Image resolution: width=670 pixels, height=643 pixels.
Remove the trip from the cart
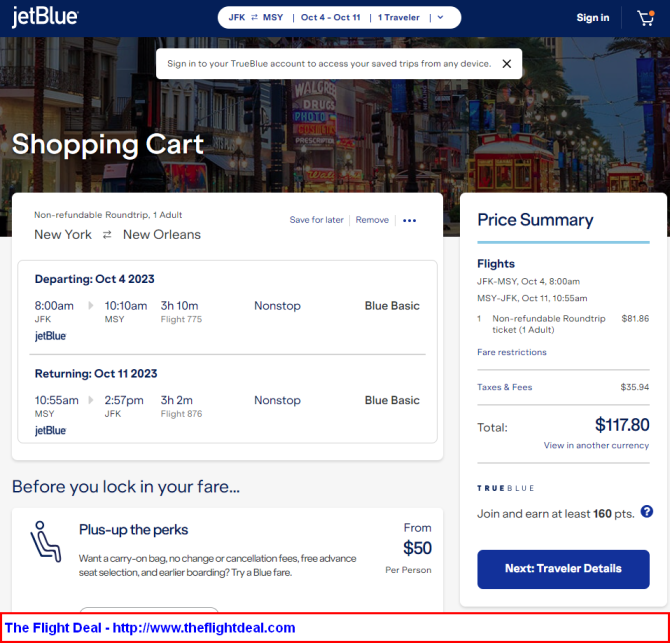click(372, 220)
